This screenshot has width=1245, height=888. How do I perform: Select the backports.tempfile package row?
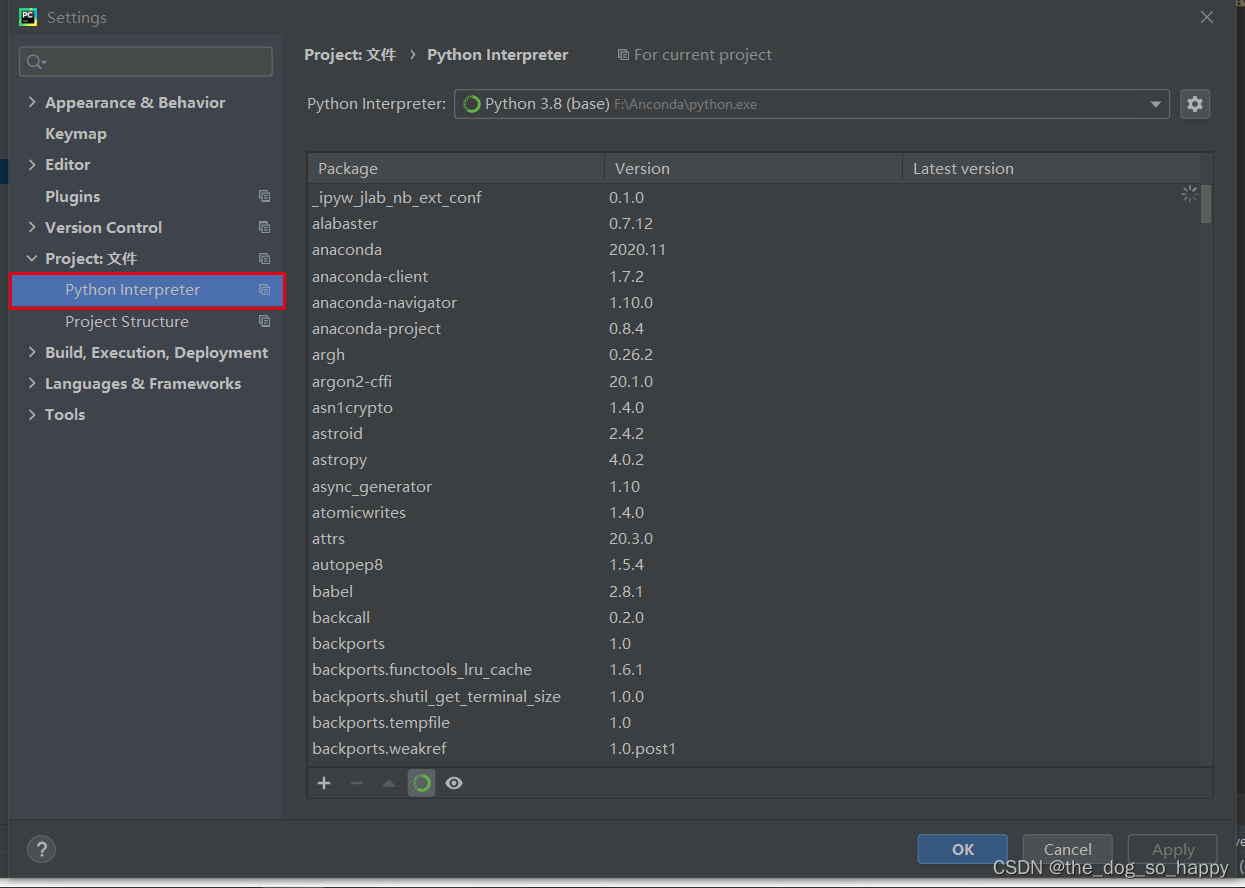(754, 722)
